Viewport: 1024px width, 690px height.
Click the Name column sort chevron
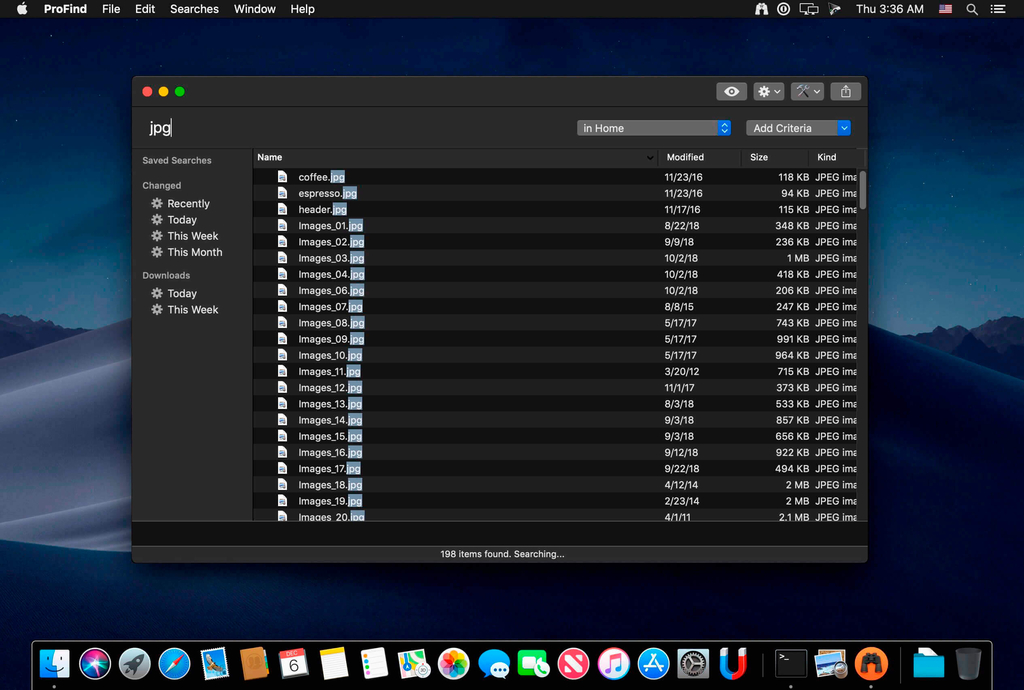[650, 158]
